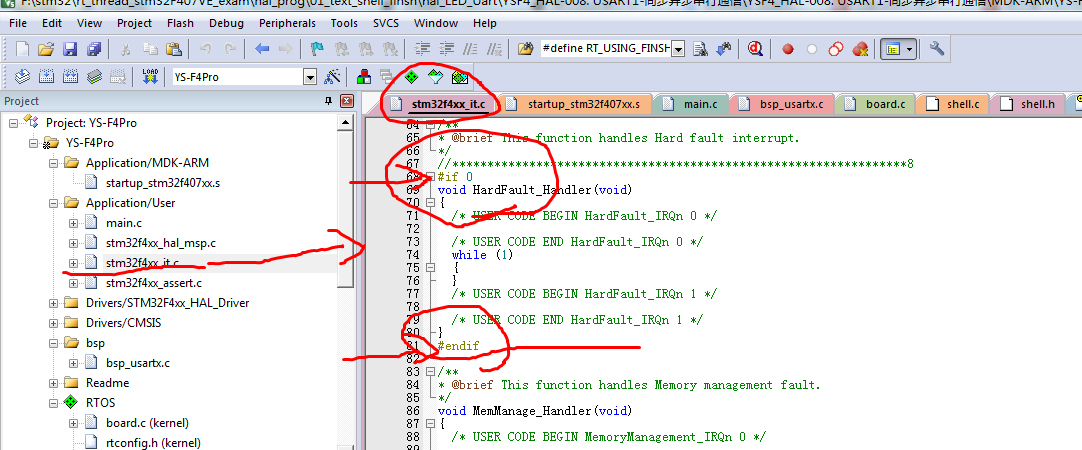Open Manage Run-Time Environment with the green diamond icon
Screen dimensions: 1082x450
[x=412, y=76]
